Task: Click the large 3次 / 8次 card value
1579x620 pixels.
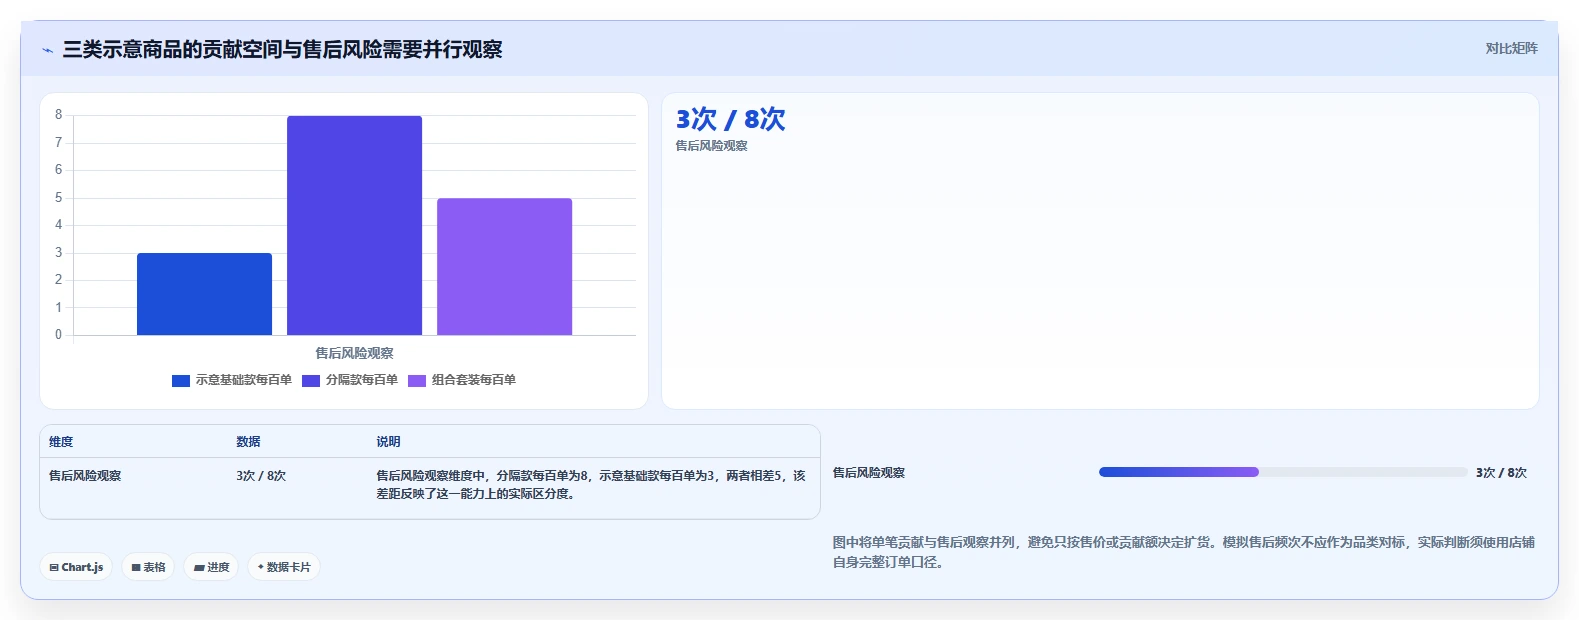Action: [x=730, y=119]
